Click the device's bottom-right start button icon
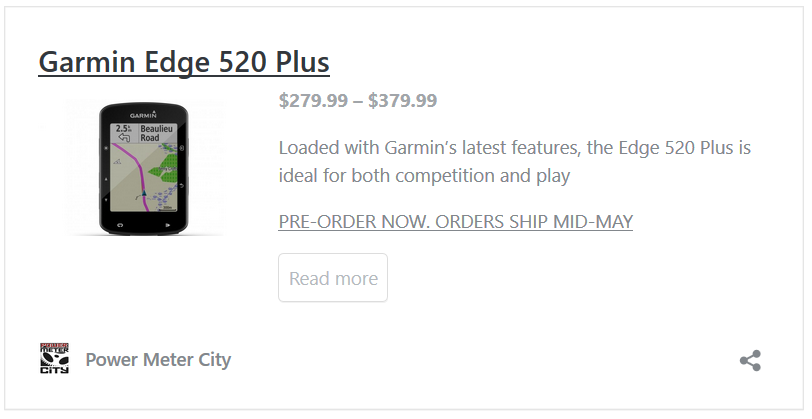Screen dimensions: 812x419 167,225
